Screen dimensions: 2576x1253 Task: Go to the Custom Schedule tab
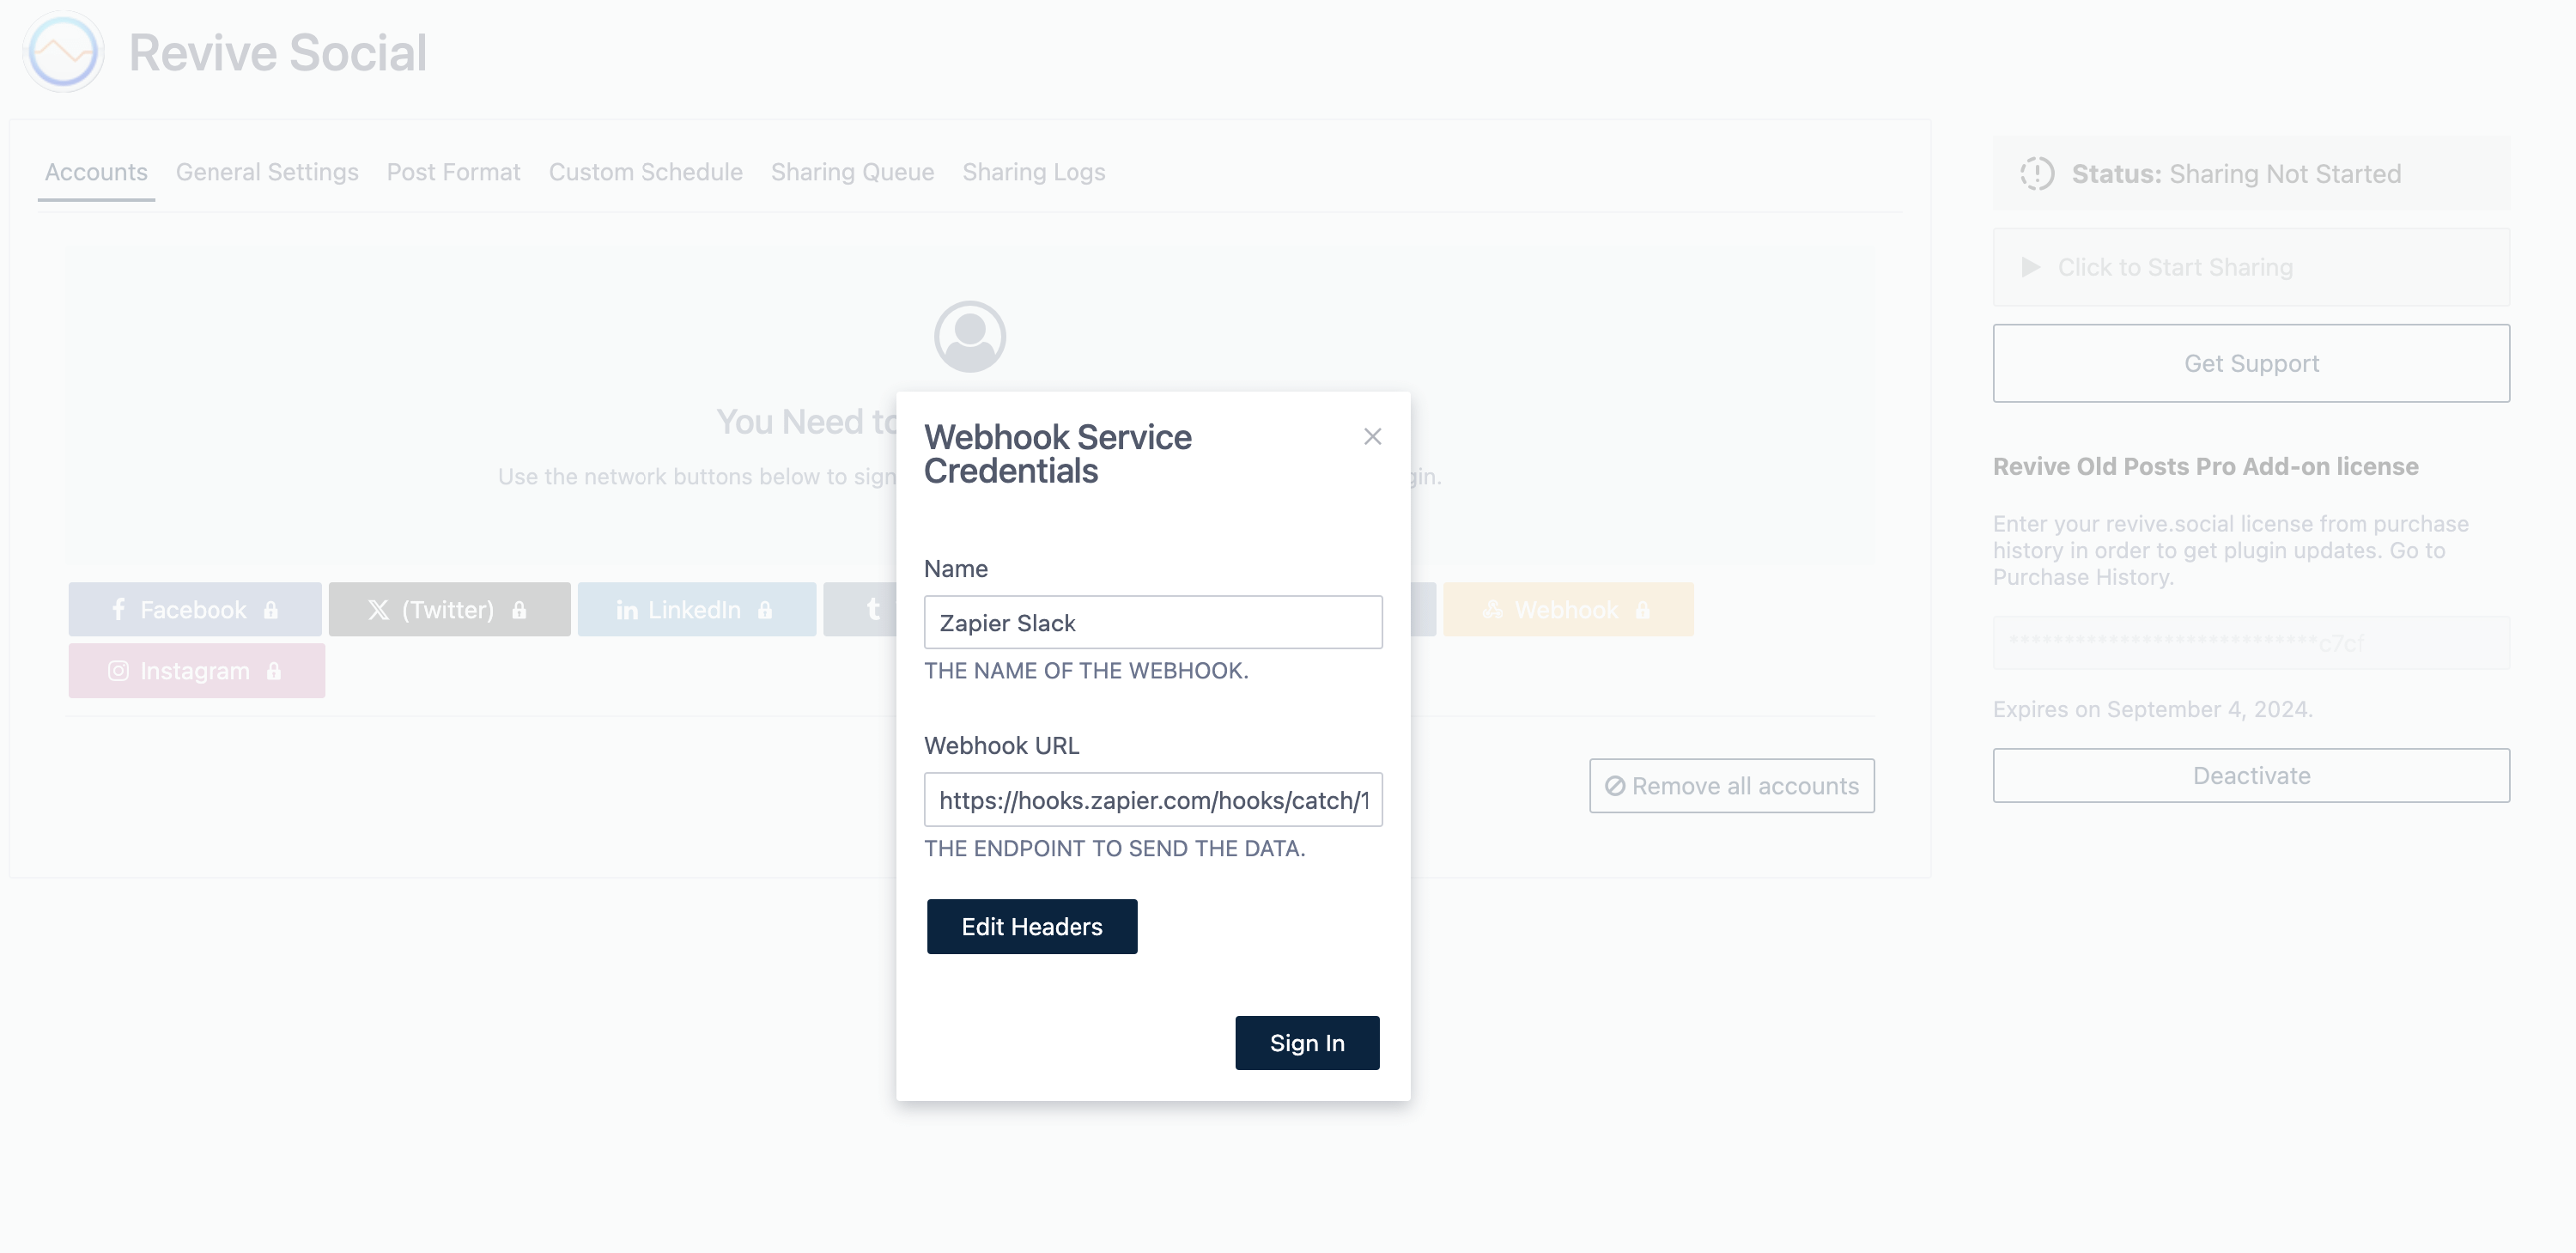click(645, 172)
